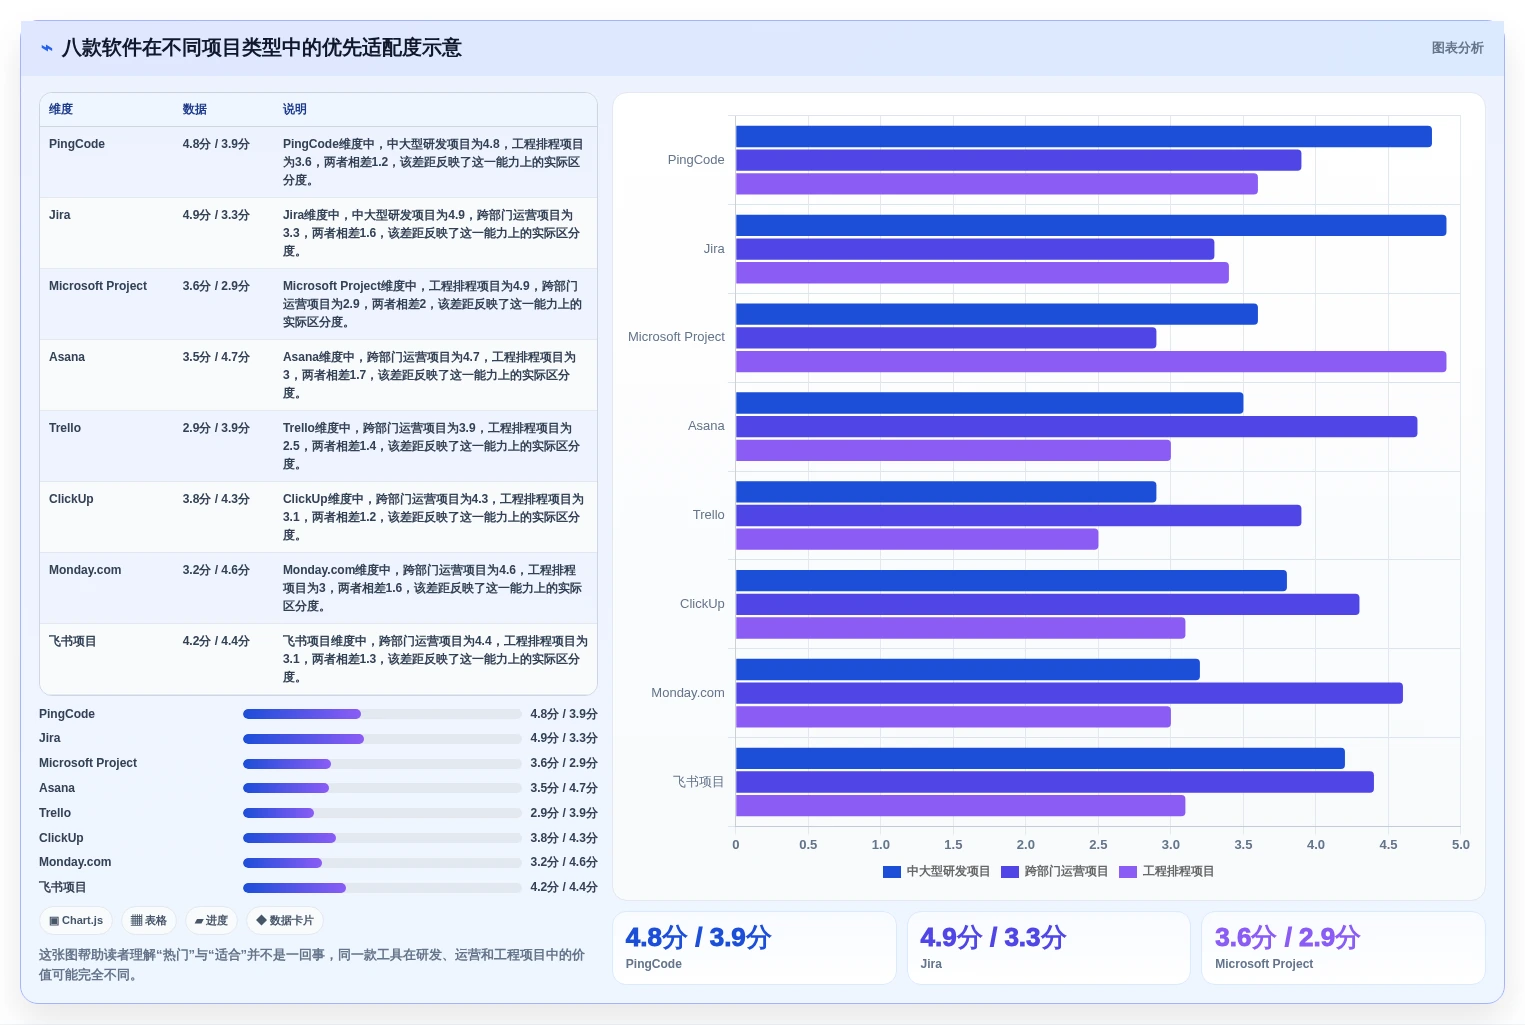Click the PingCode 中大型研发项目 chart bar
This screenshot has height=1025, width=1525.
click(1084, 137)
